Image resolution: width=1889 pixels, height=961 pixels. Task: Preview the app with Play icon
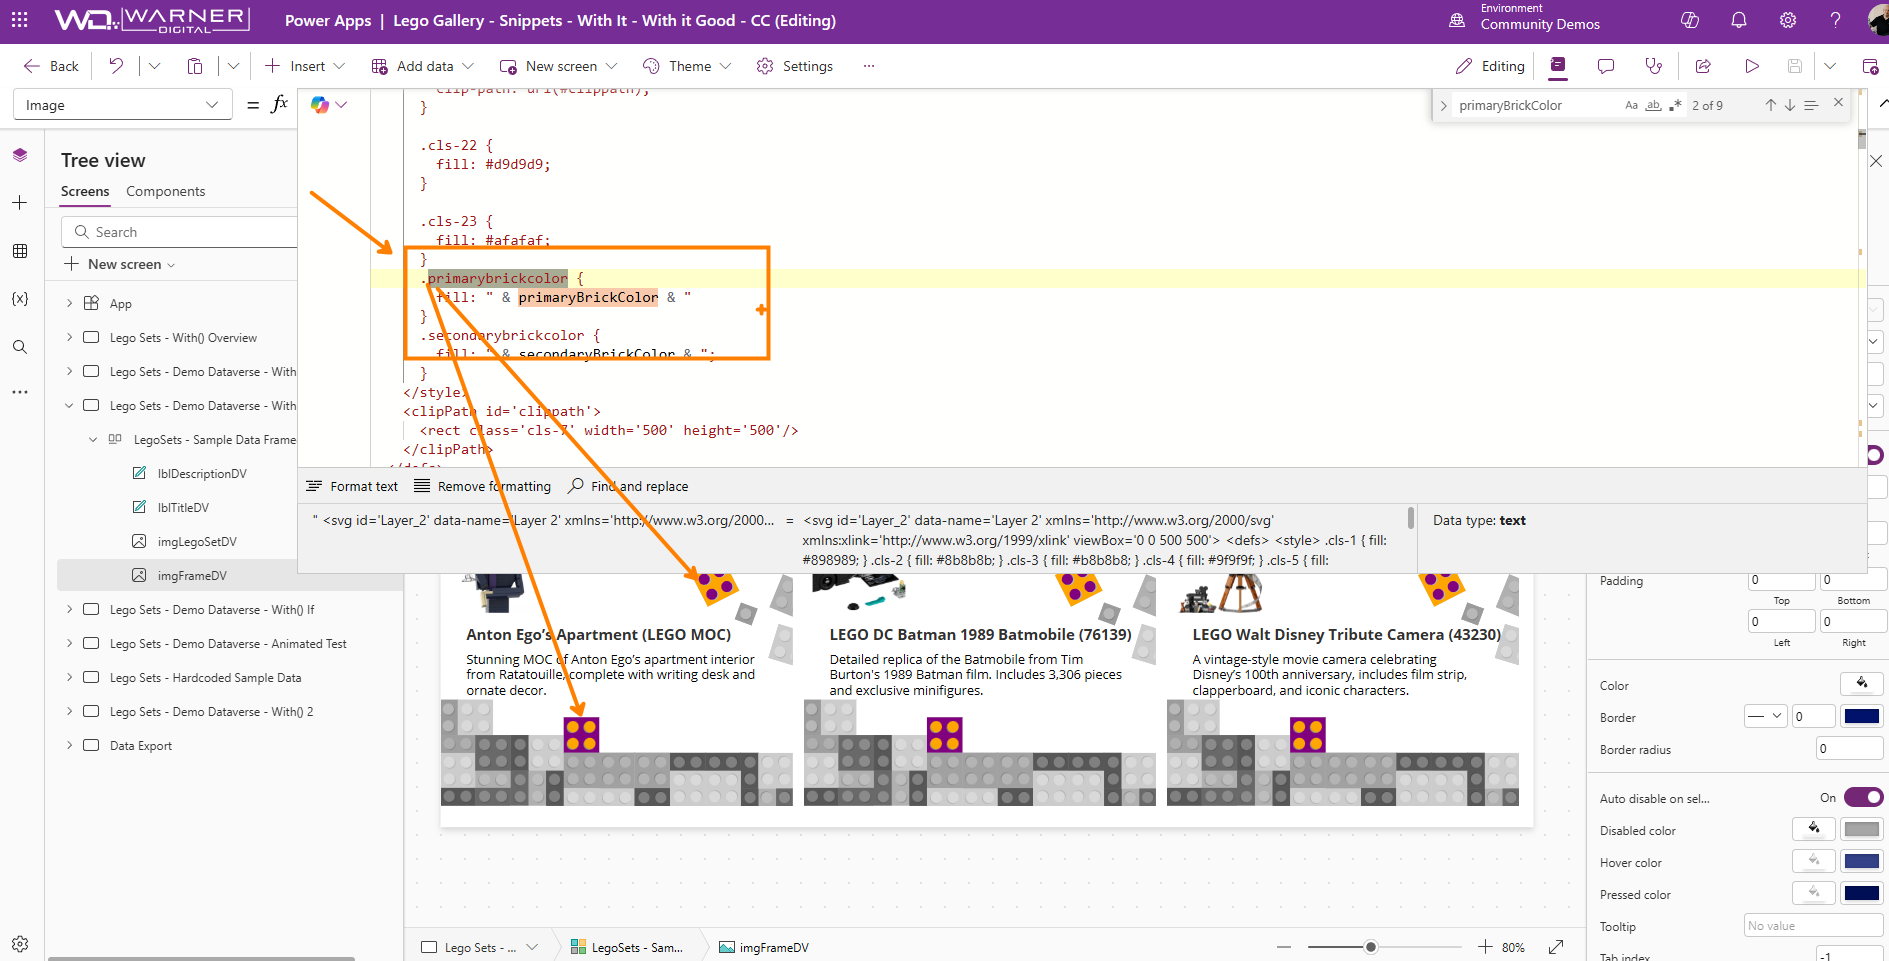[x=1752, y=66]
